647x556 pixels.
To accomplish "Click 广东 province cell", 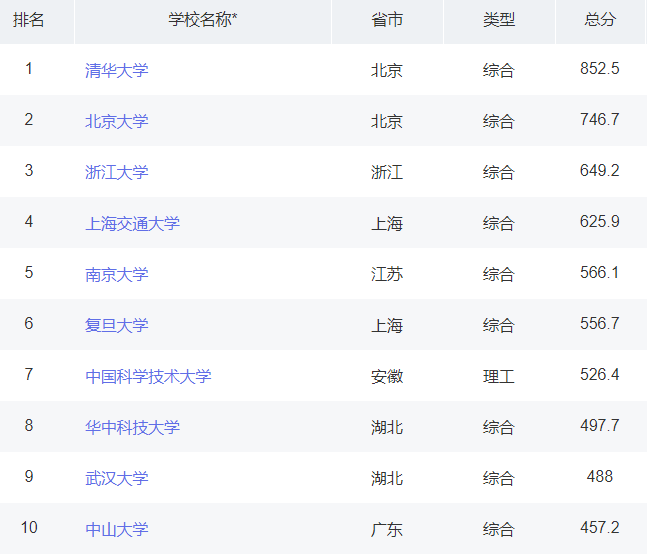I will point(387,530).
